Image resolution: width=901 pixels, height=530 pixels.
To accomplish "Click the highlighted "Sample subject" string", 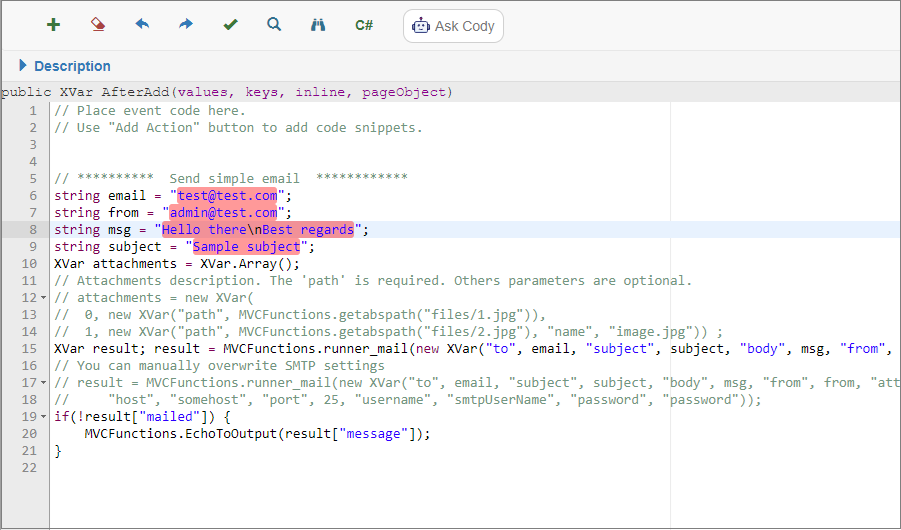I will [x=247, y=247].
